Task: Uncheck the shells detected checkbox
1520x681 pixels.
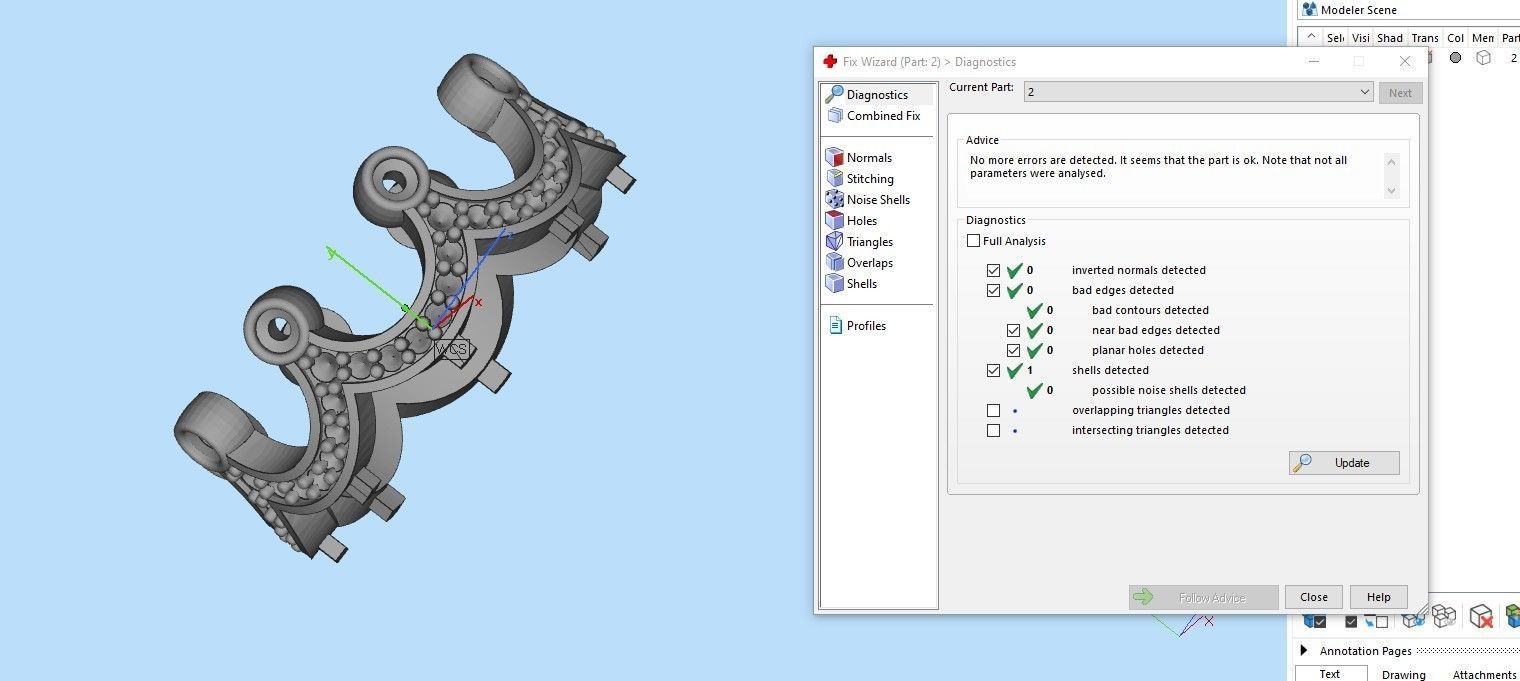Action: click(993, 370)
